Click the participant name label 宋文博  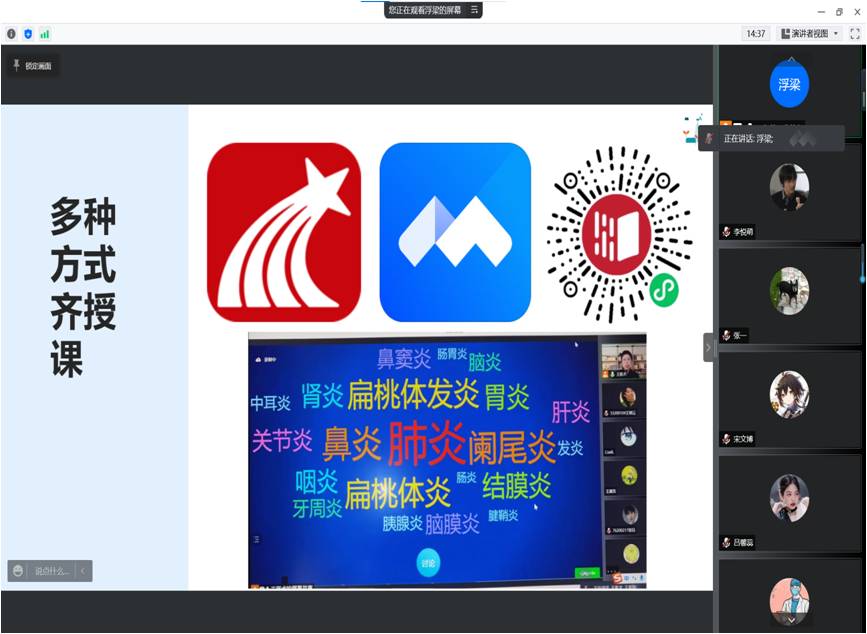[x=743, y=439]
